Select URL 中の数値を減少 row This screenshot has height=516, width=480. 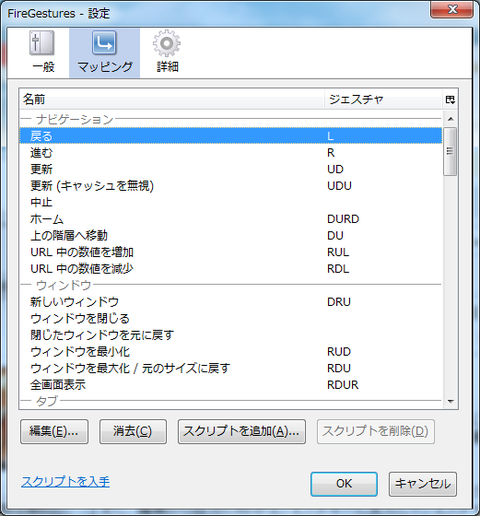pyautogui.click(x=231, y=269)
